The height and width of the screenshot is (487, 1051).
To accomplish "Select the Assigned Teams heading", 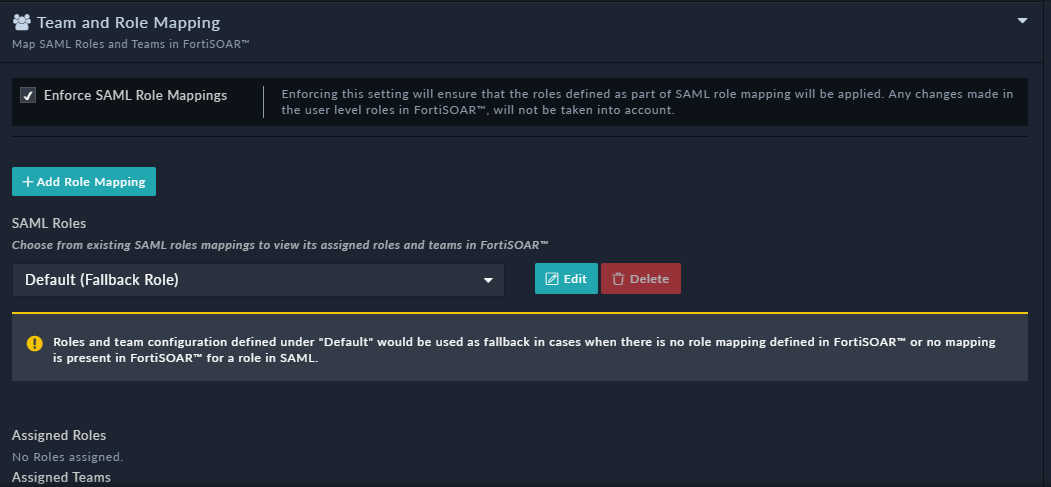I will pos(61,478).
